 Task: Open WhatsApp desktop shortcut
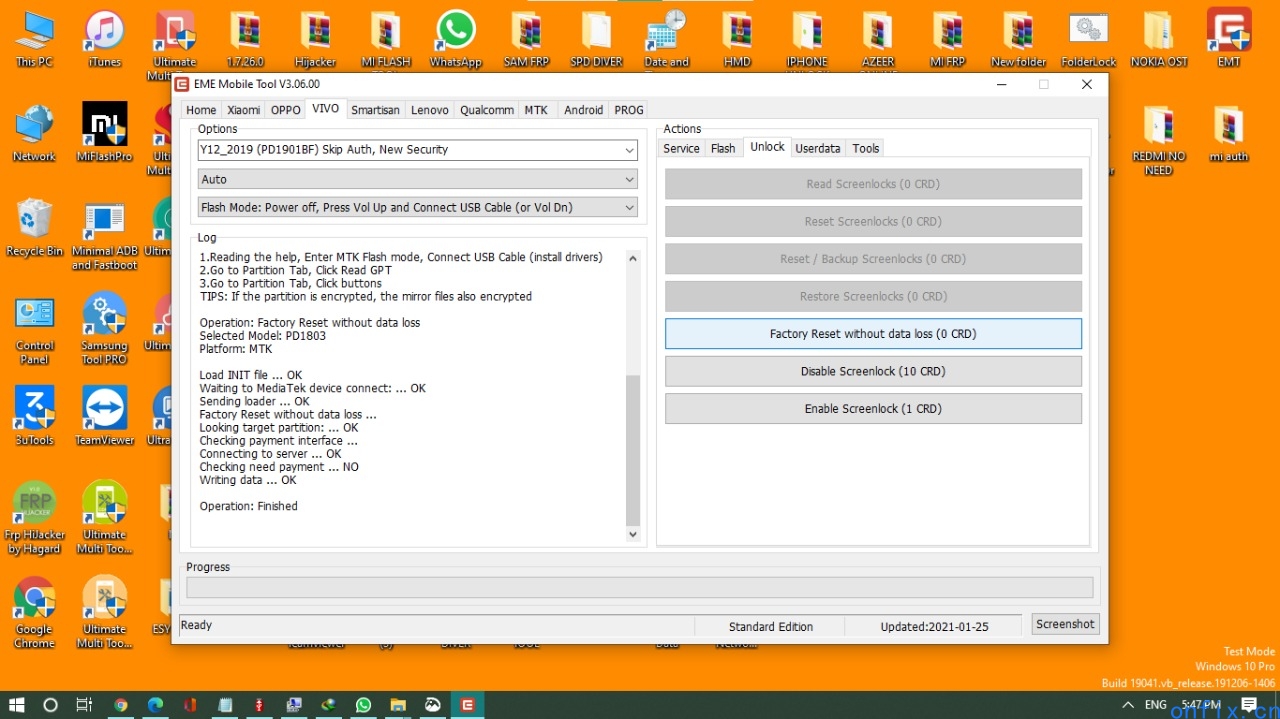coord(455,38)
